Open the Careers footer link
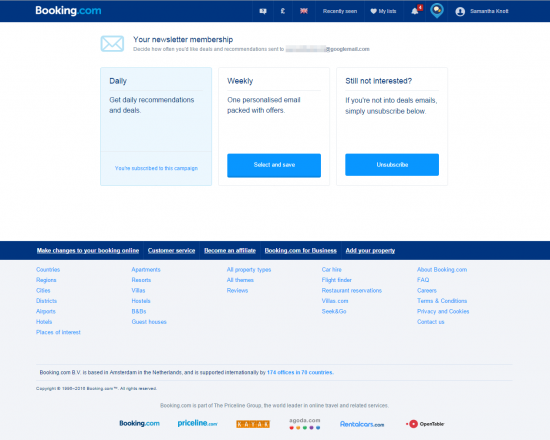 pos(427,291)
